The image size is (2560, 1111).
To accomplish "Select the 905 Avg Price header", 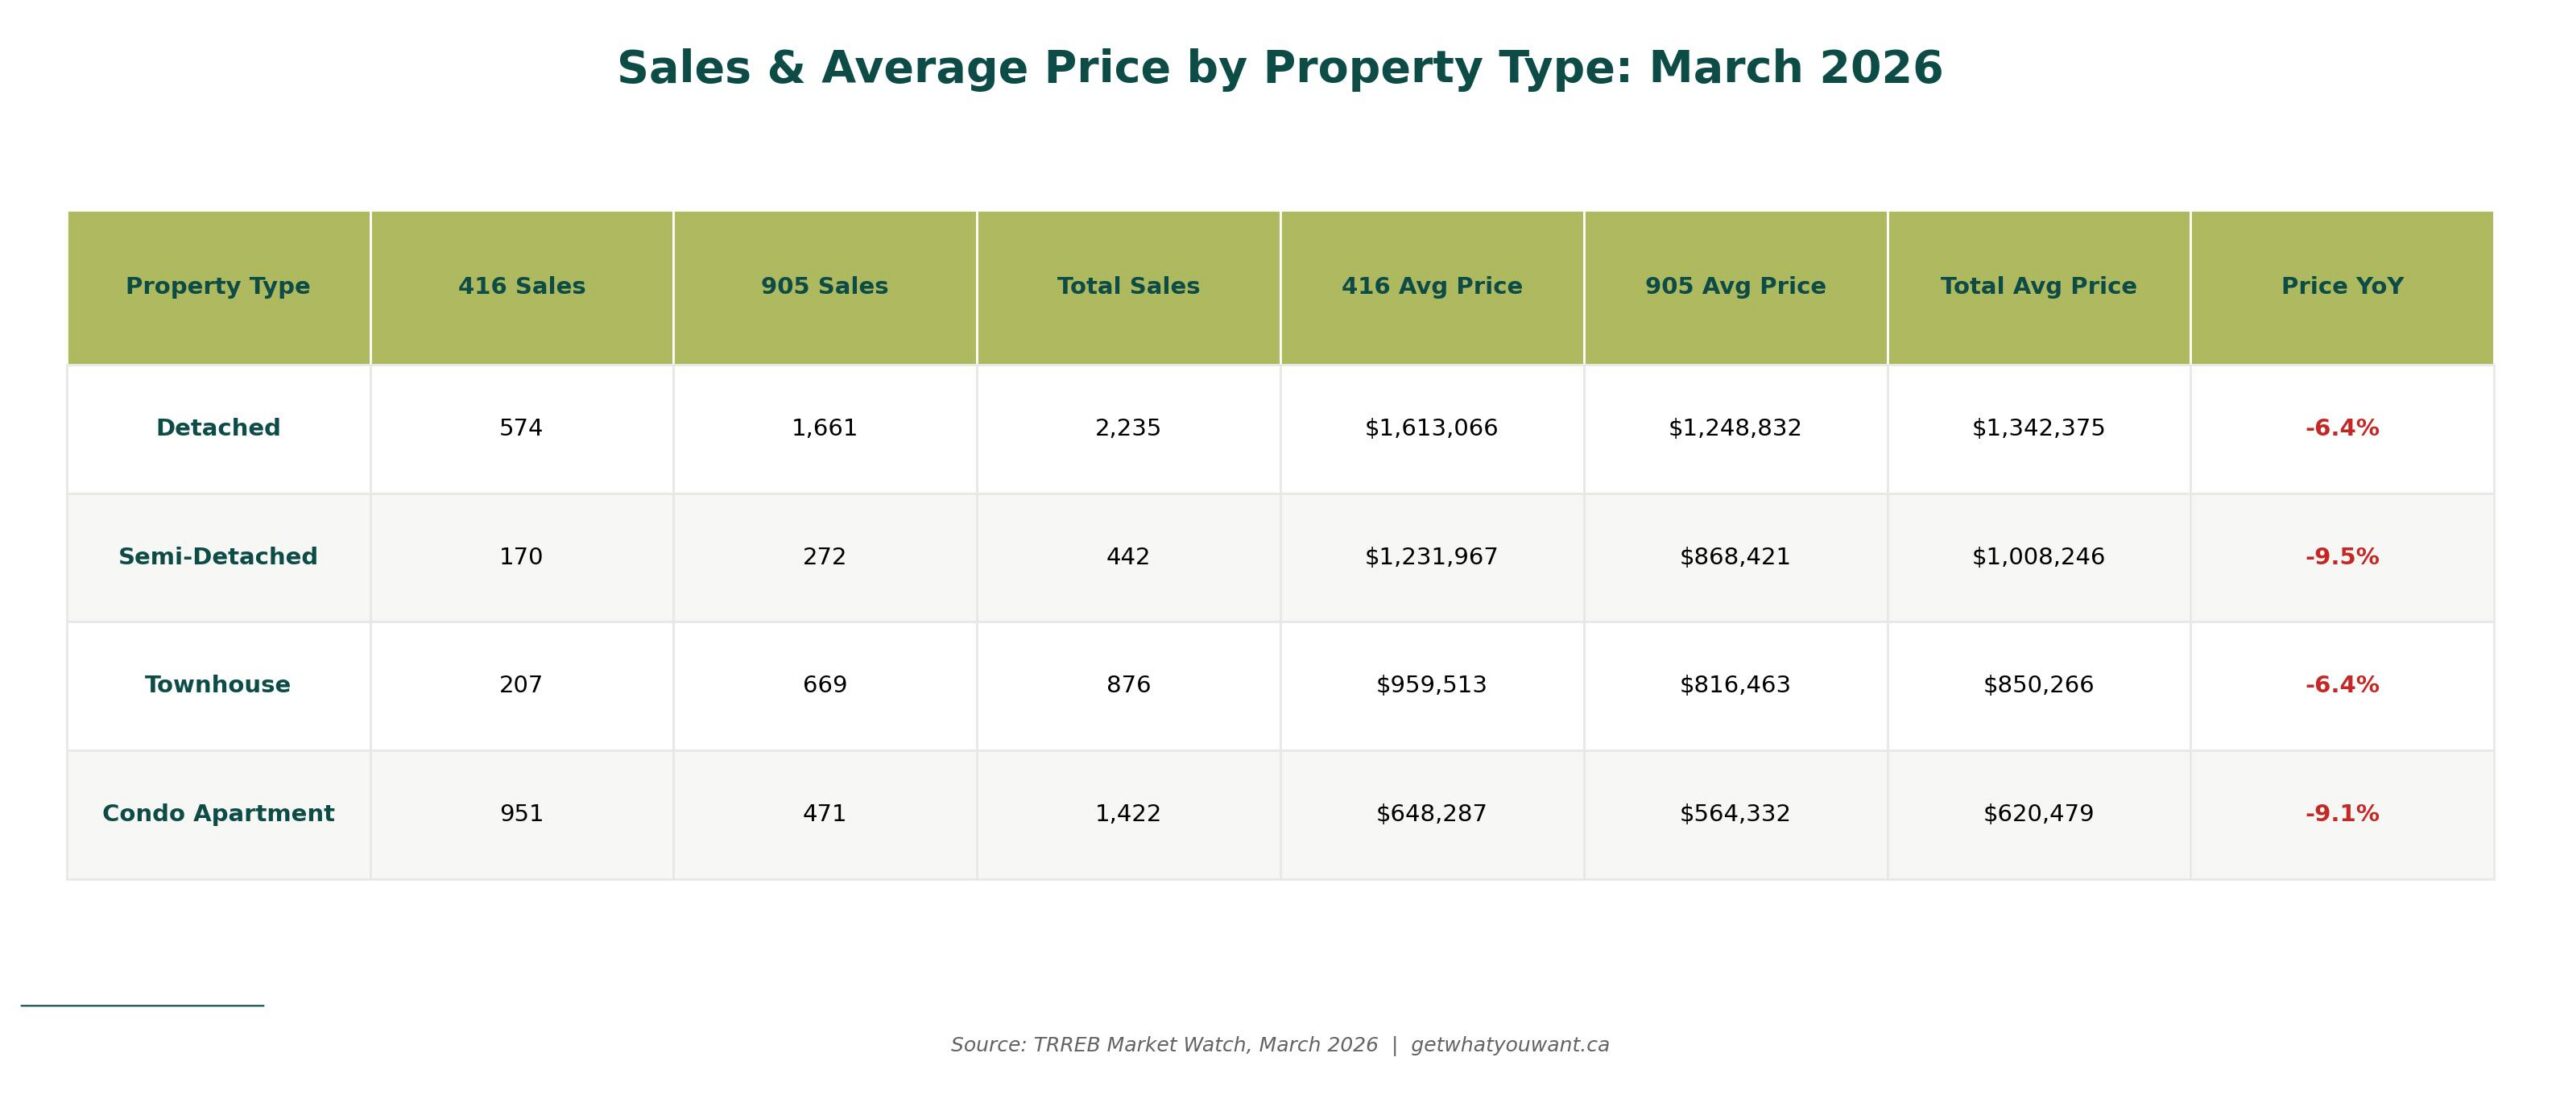I will coord(1735,286).
